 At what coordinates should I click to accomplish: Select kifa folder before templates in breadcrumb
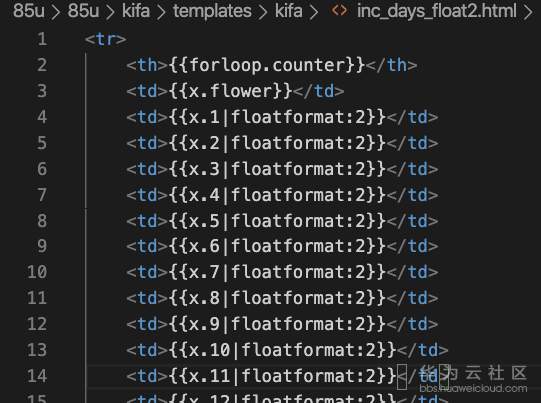click(136, 11)
